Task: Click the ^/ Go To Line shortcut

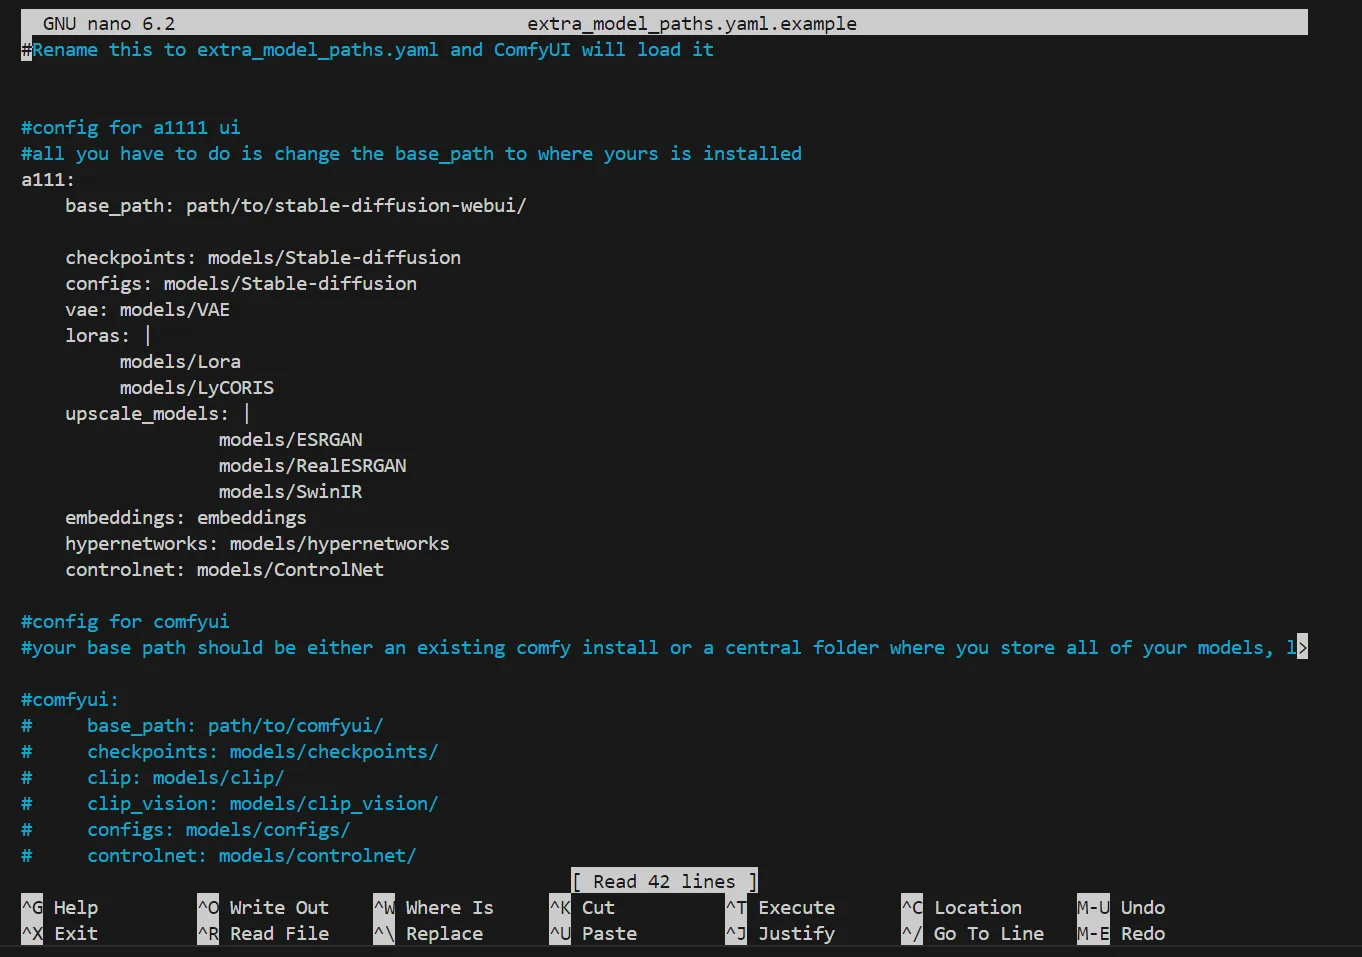Action: tap(972, 933)
